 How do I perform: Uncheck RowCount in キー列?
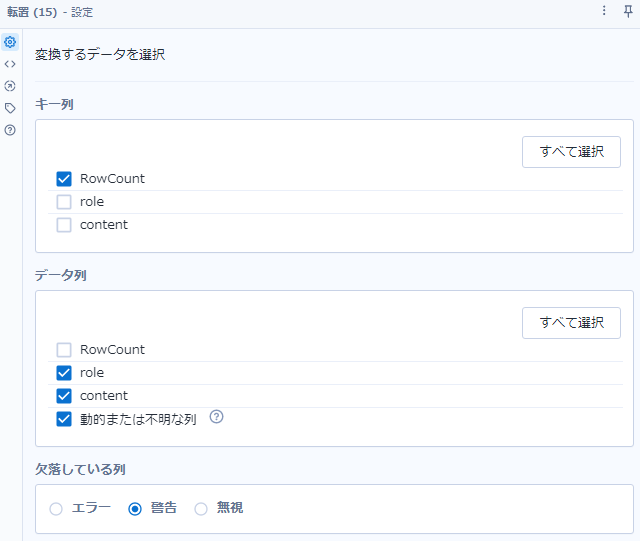click(x=64, y=179)
